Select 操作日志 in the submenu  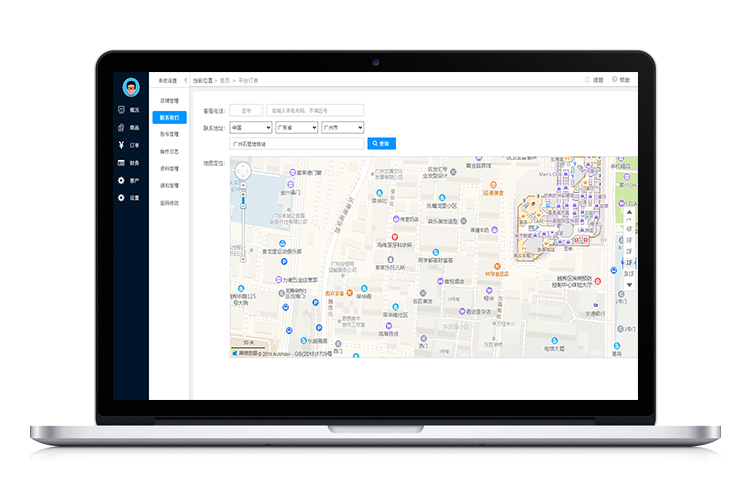169,151
